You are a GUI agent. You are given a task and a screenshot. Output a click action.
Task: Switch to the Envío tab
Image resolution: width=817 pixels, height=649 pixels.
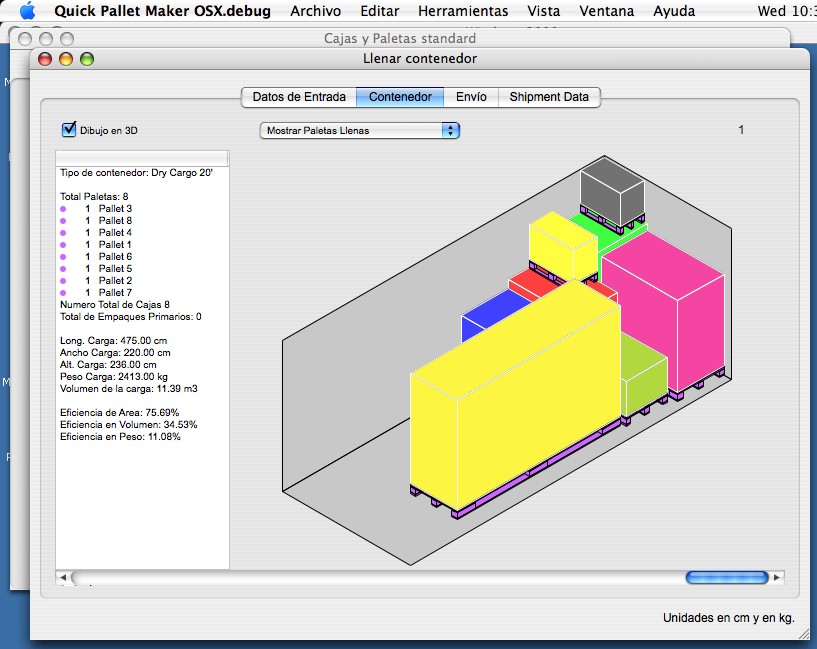471,97
